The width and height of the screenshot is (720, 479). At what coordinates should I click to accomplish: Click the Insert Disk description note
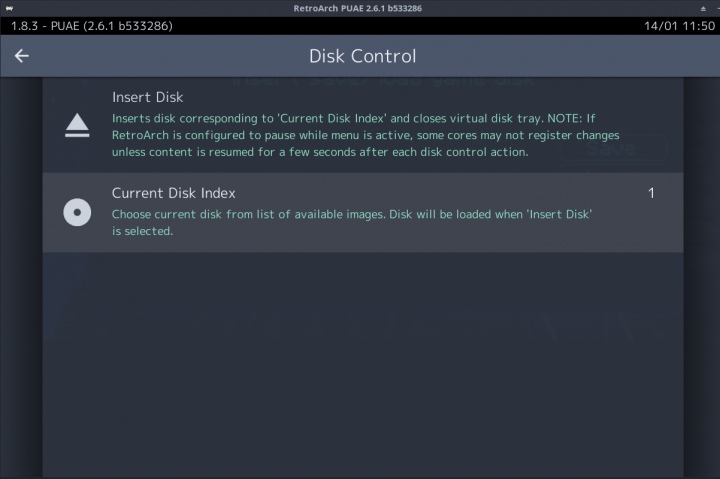click(365, 135)
